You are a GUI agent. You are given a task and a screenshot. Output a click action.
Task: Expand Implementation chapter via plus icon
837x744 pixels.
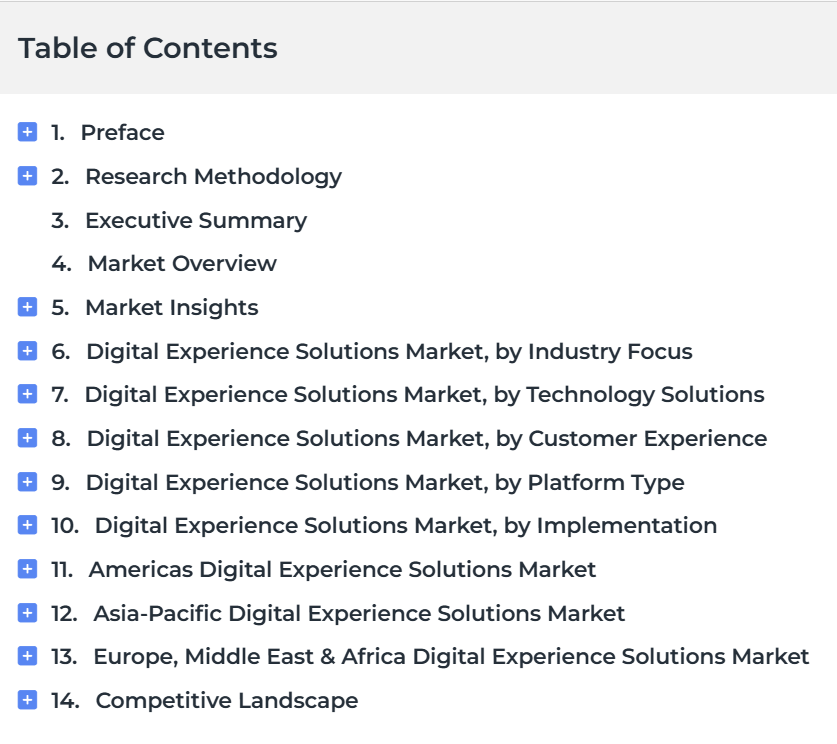(27, 525)
